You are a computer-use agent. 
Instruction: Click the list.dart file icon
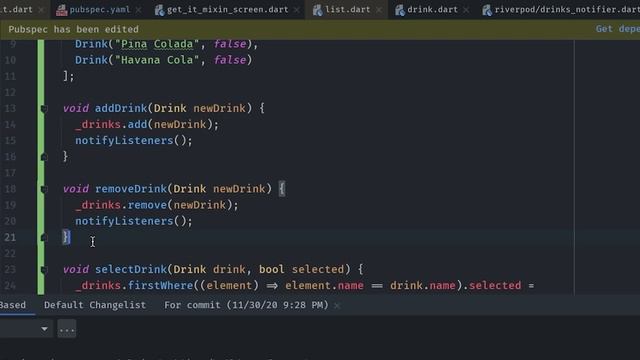pos(318,10)
